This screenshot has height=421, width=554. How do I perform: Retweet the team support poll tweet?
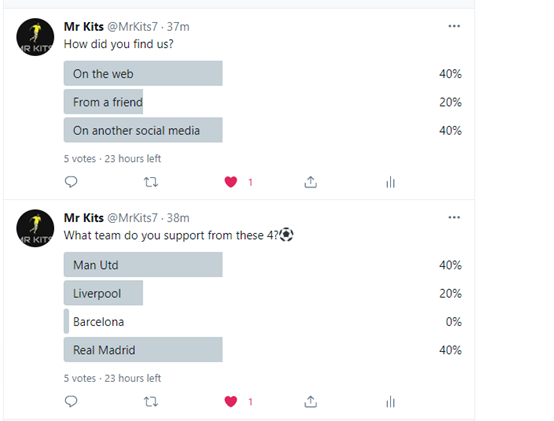pos(151,402)
